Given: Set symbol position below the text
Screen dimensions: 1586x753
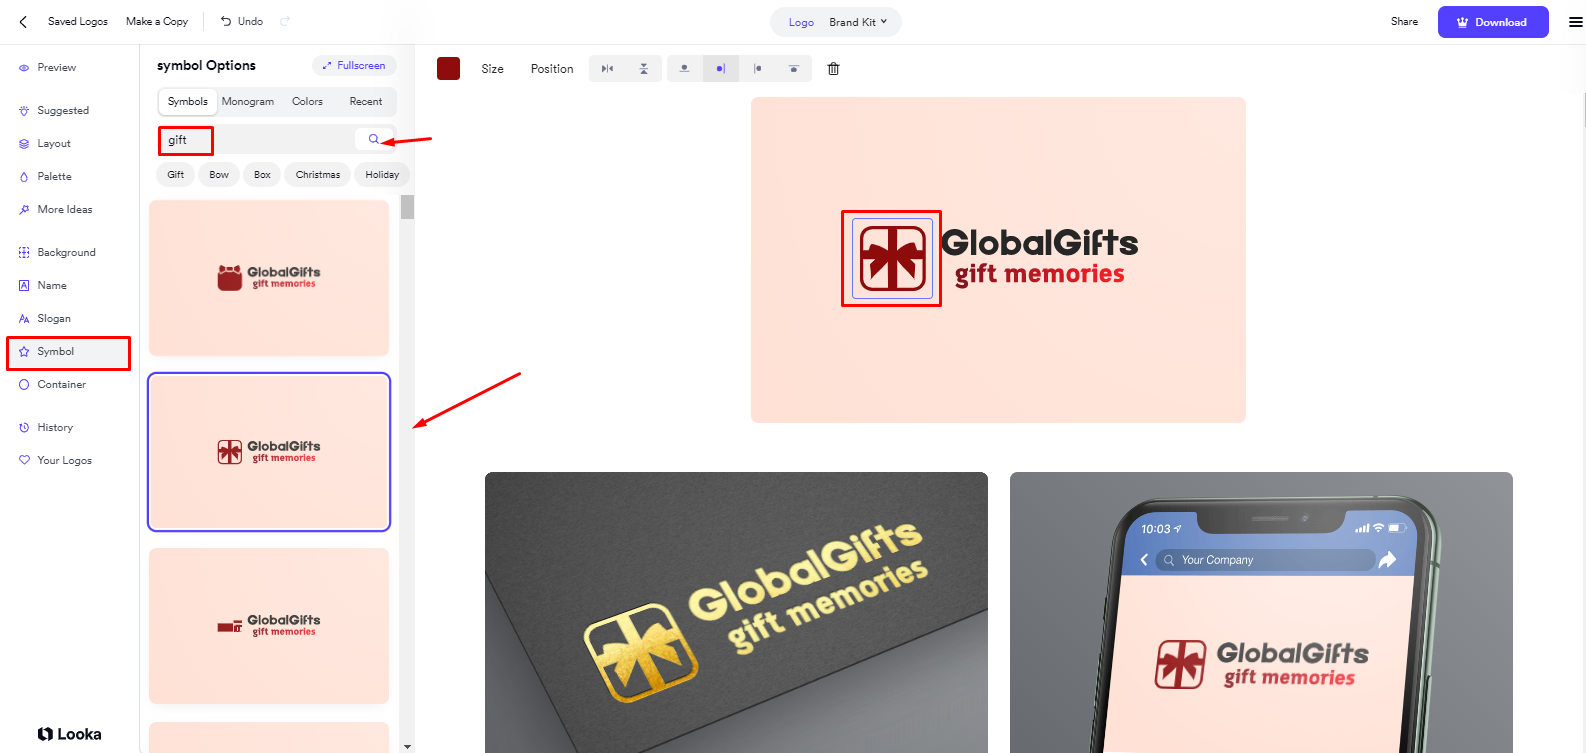Looking at the screenshot, I should pyautogui.click(x=793, y=69).
